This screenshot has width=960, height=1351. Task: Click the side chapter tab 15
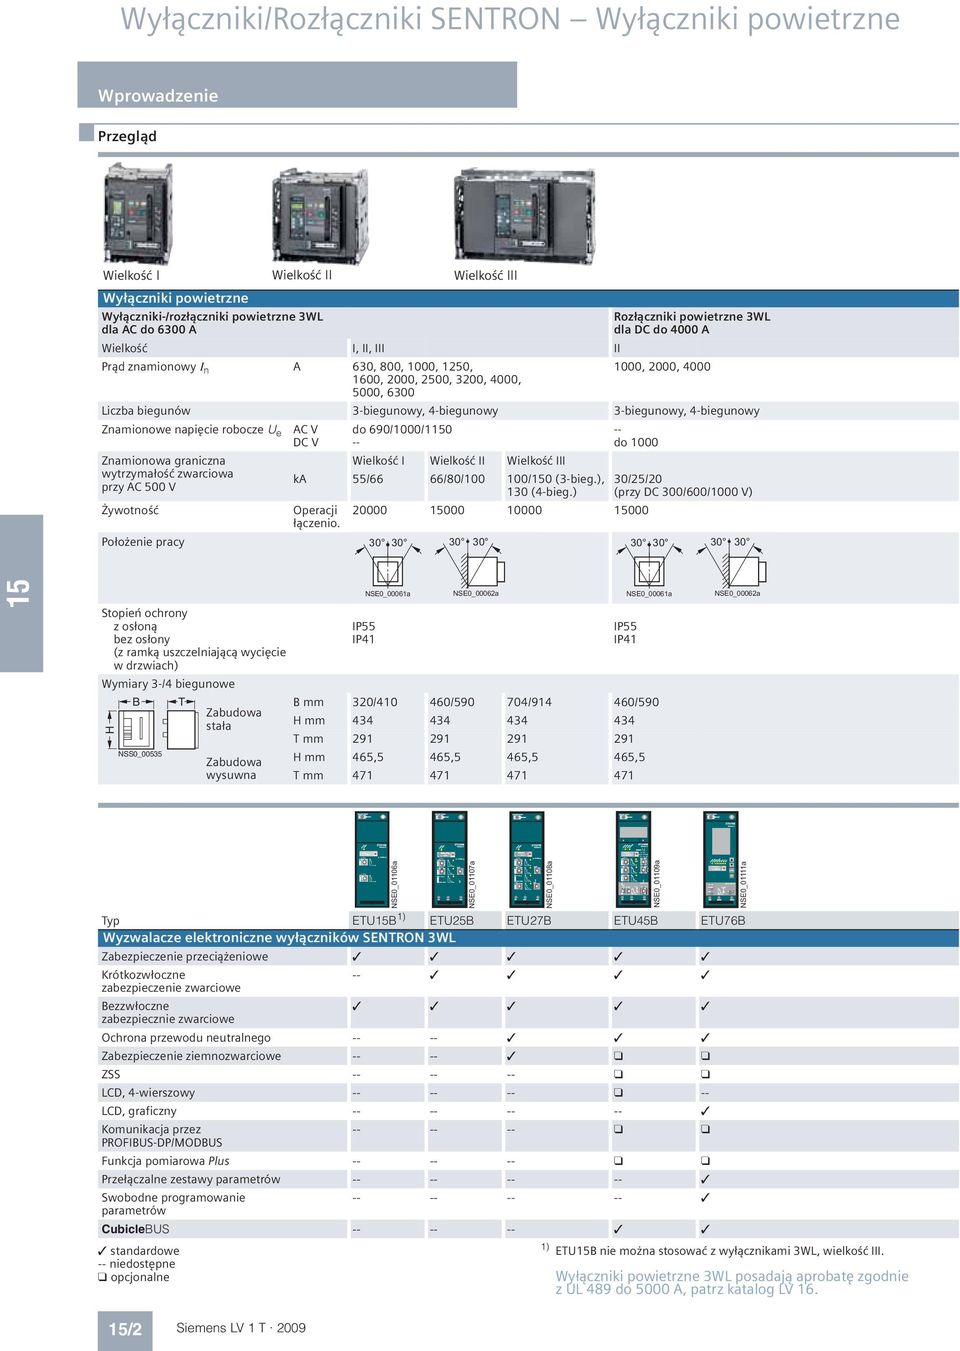point(21,593)
